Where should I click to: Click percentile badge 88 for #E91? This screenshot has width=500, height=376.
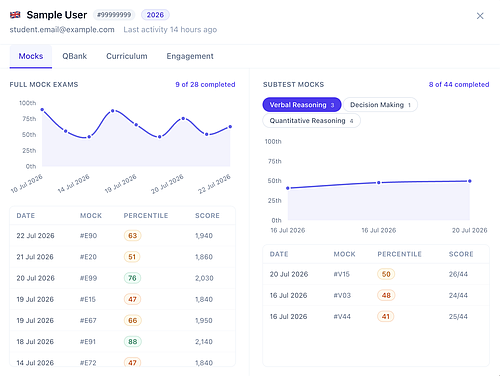click(133, 342)
